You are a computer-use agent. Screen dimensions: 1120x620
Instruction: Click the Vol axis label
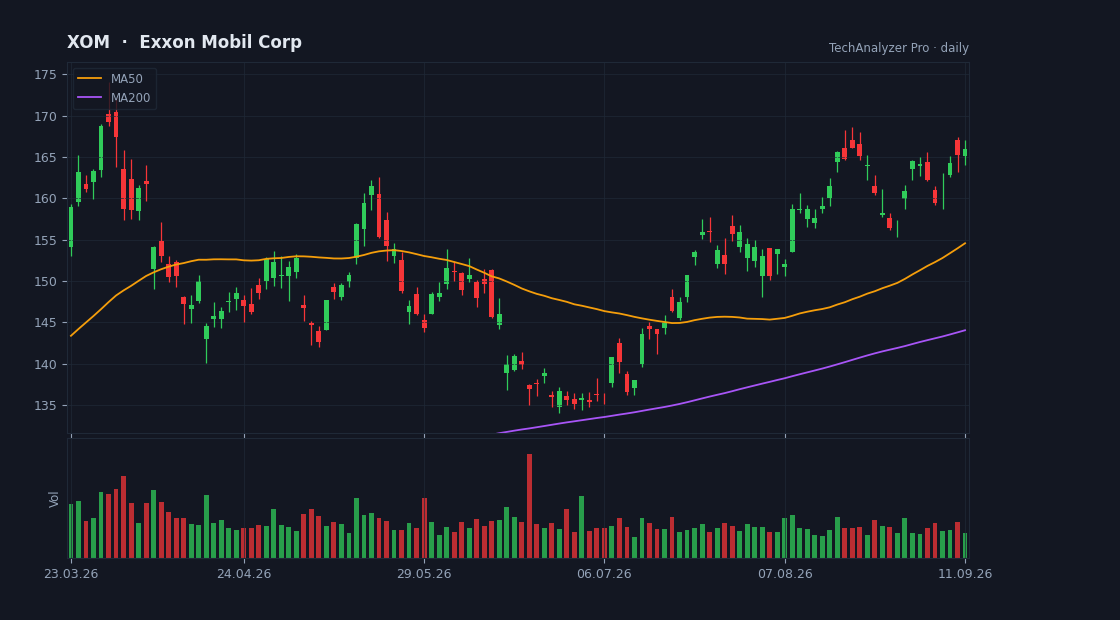click(54, 499)
